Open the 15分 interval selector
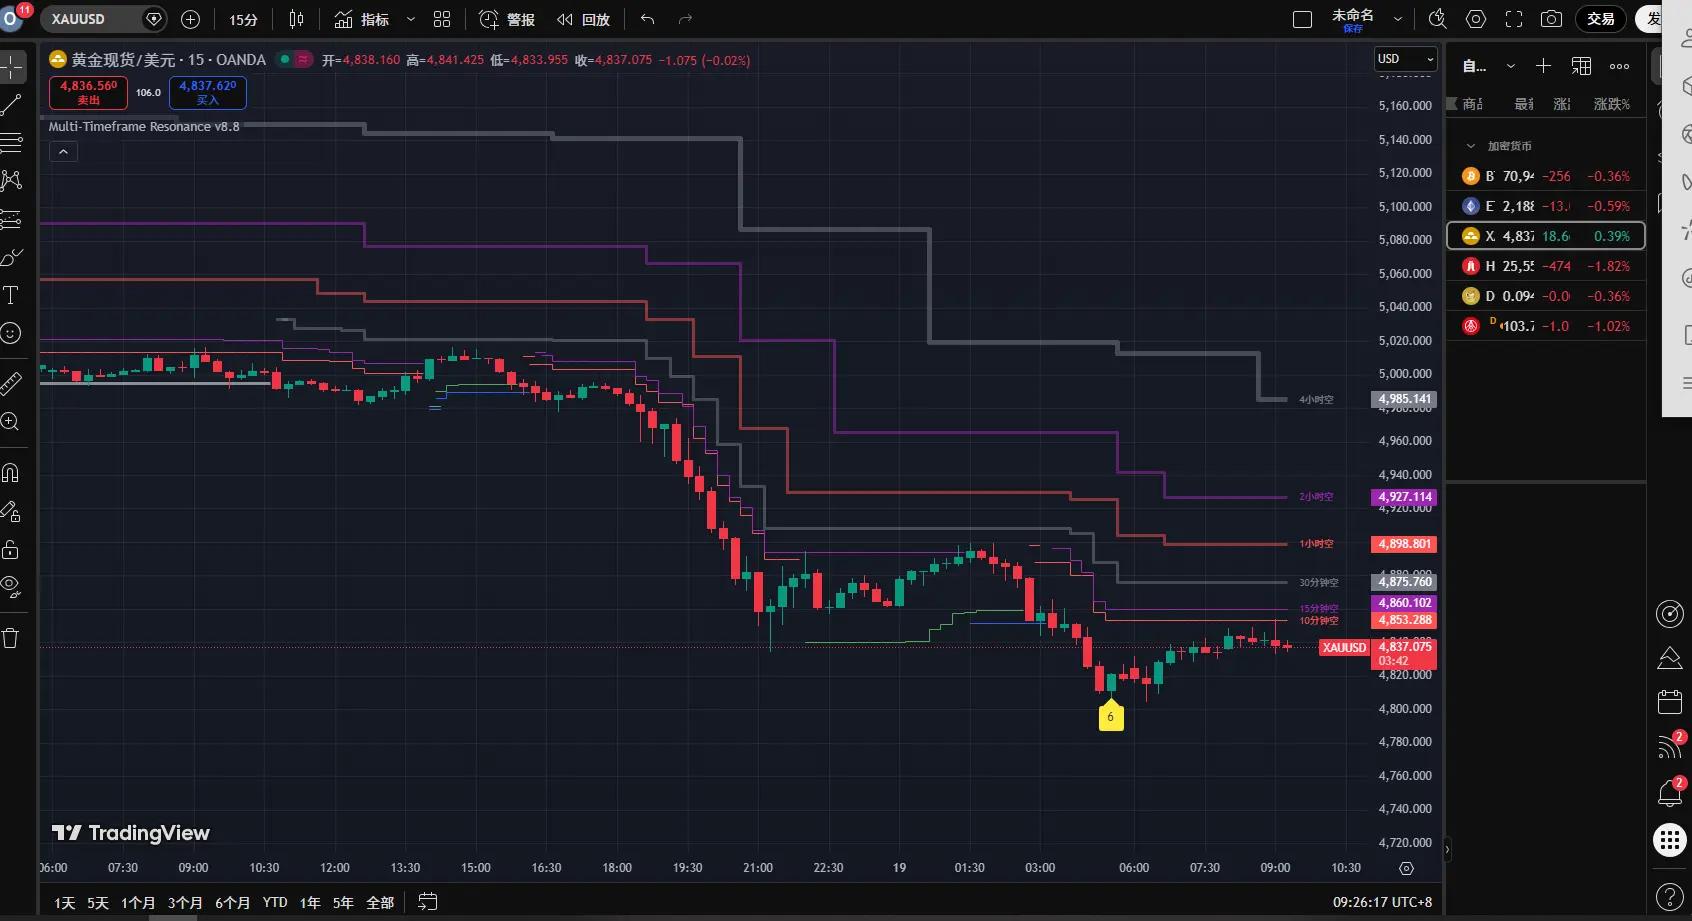The image size is (1692, 921). click(x=243, y=19)
